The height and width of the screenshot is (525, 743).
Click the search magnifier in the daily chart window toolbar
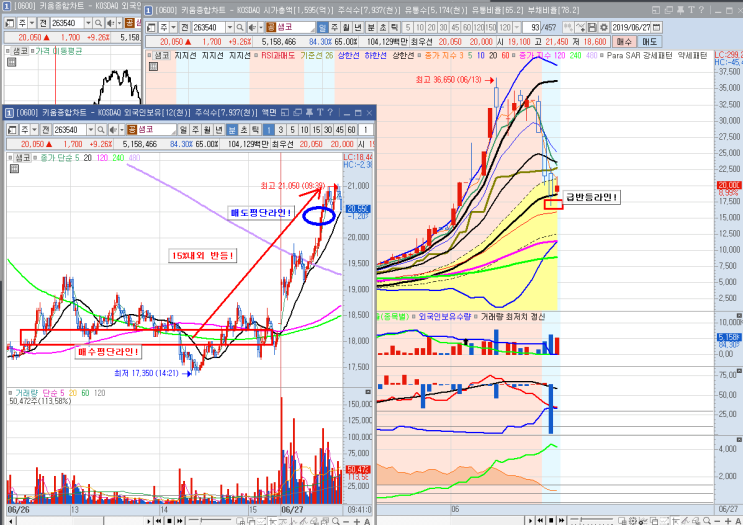[x=240, y=27]
